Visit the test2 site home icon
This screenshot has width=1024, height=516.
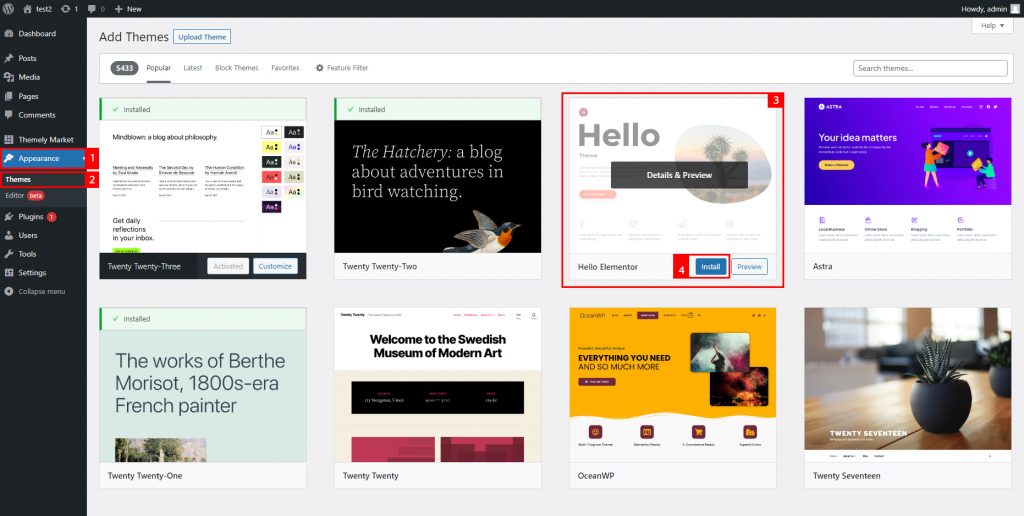click(x=27, y=9)
